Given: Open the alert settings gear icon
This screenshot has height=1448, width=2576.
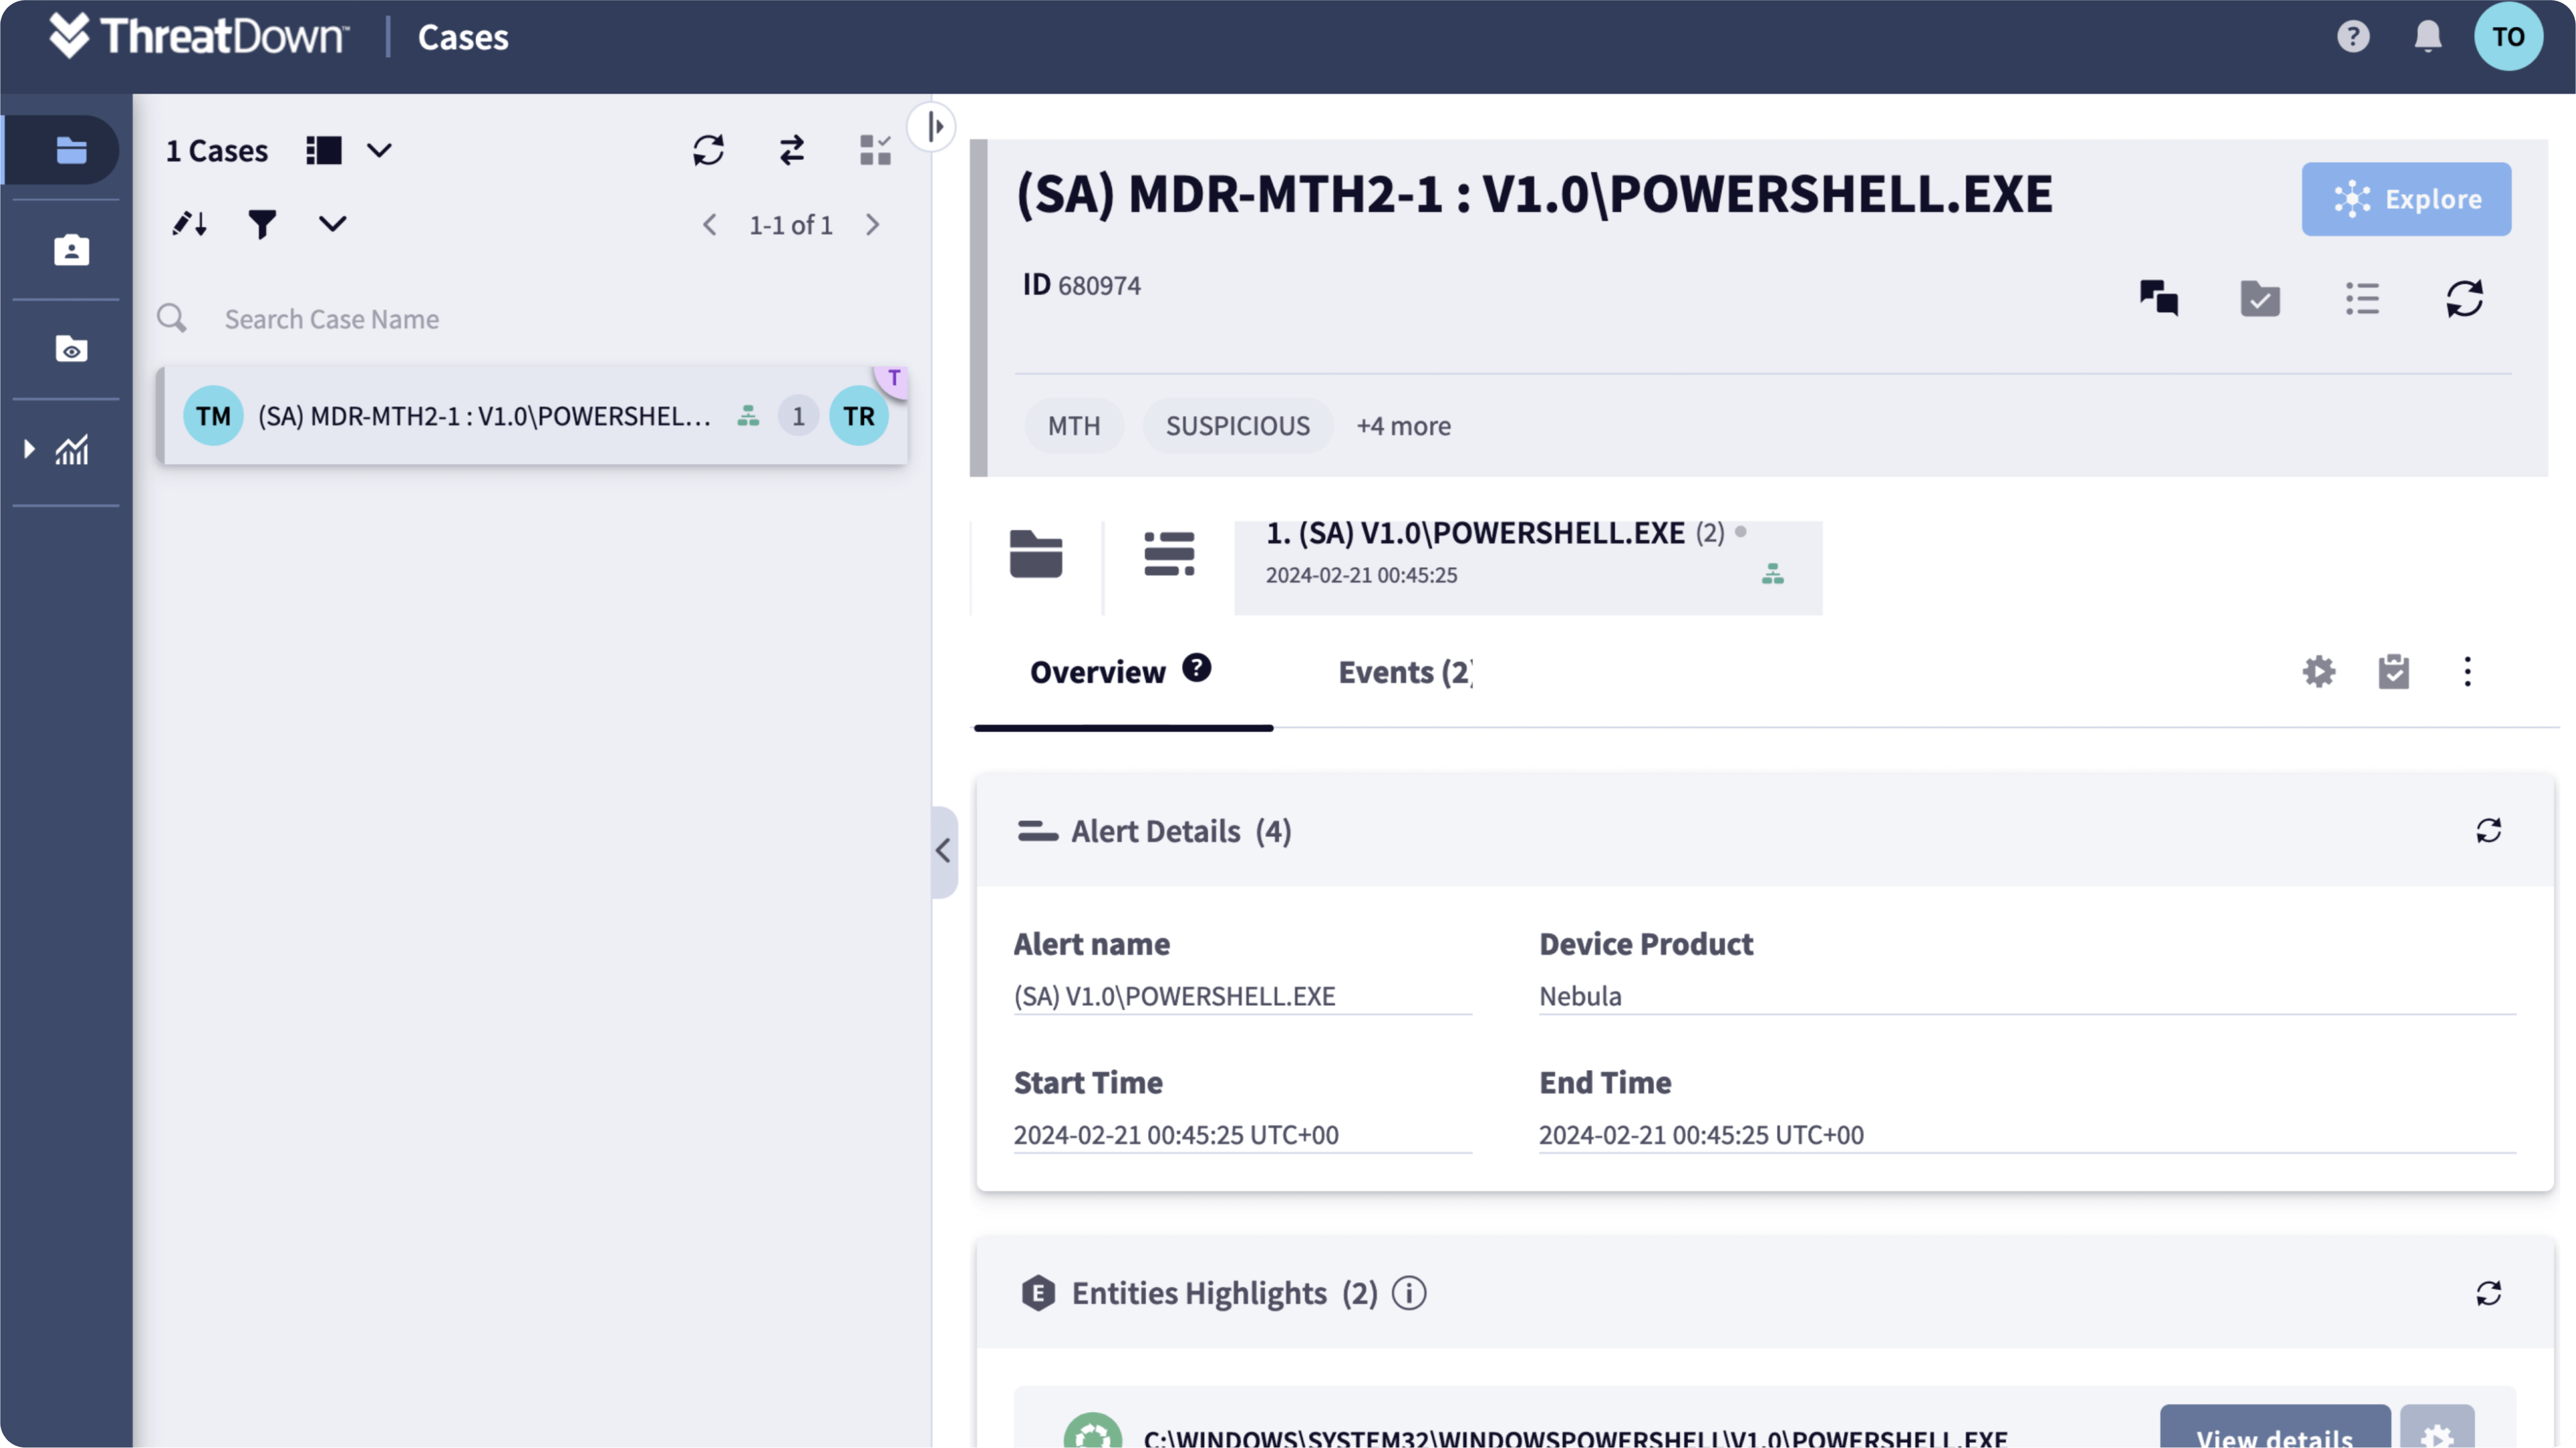Looking at the screenshot, I should click(2318, 672).
